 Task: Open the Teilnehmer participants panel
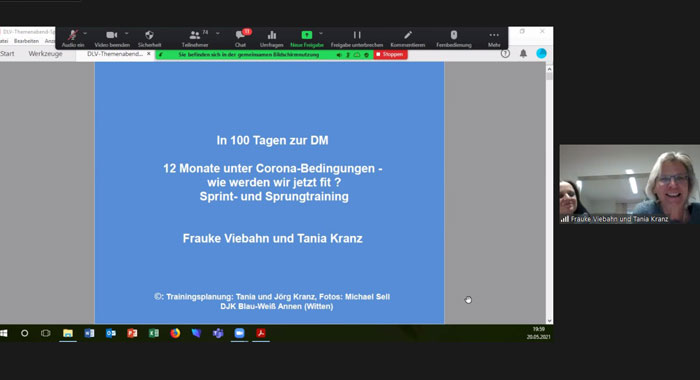click(195, 38)
